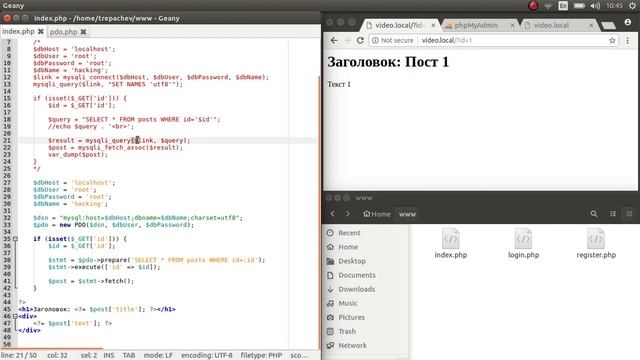Go back in the file manager
640x360 pixels.
(333, 214)
